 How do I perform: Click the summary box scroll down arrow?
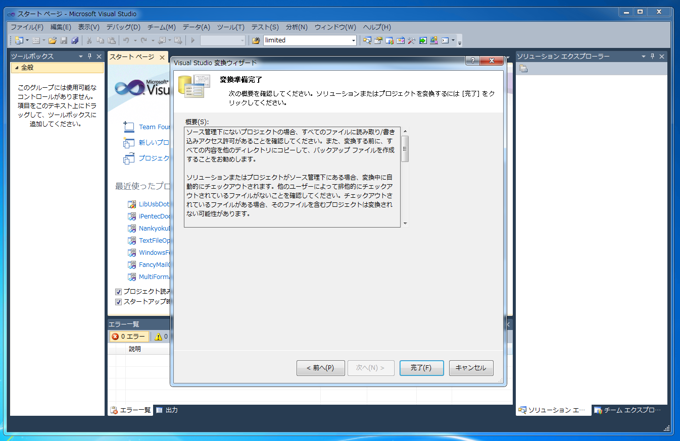click(x=405, y=223)
